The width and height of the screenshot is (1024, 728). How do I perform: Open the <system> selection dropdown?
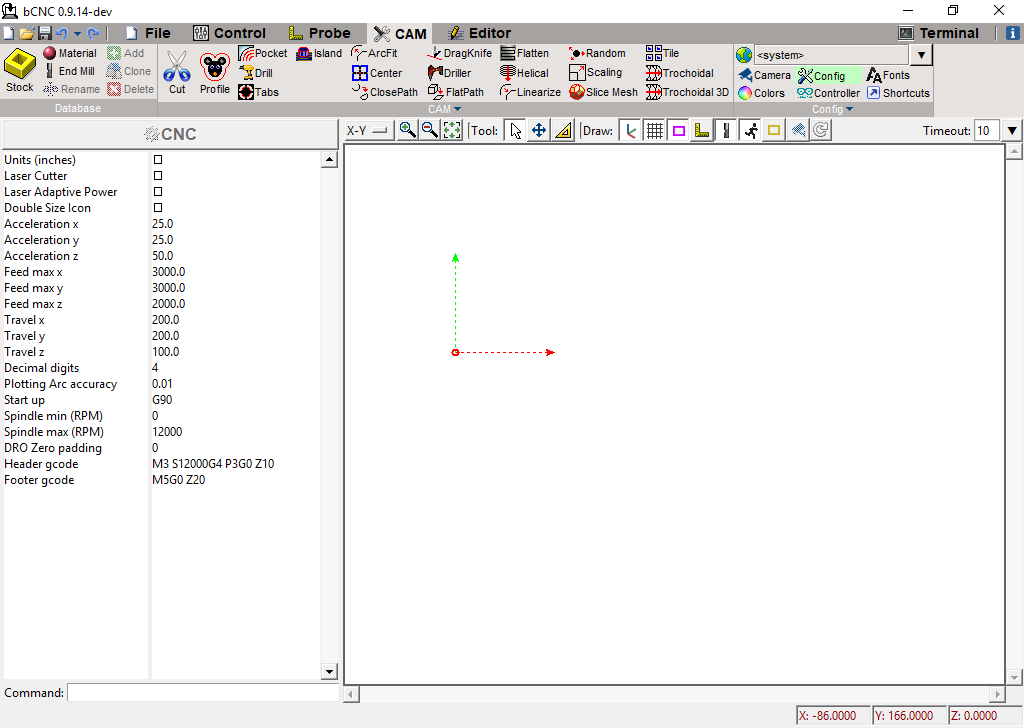pos(919,54)
